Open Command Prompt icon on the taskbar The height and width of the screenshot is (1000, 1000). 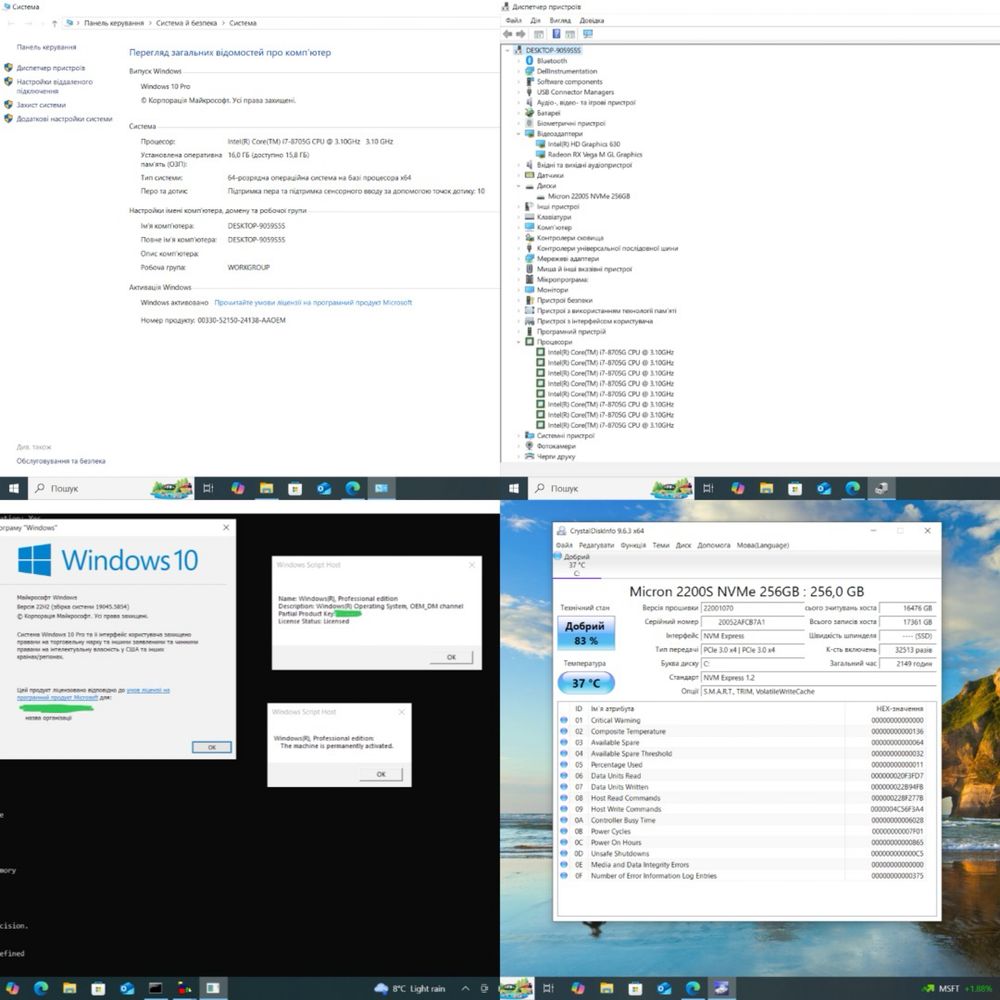(155, 989)
